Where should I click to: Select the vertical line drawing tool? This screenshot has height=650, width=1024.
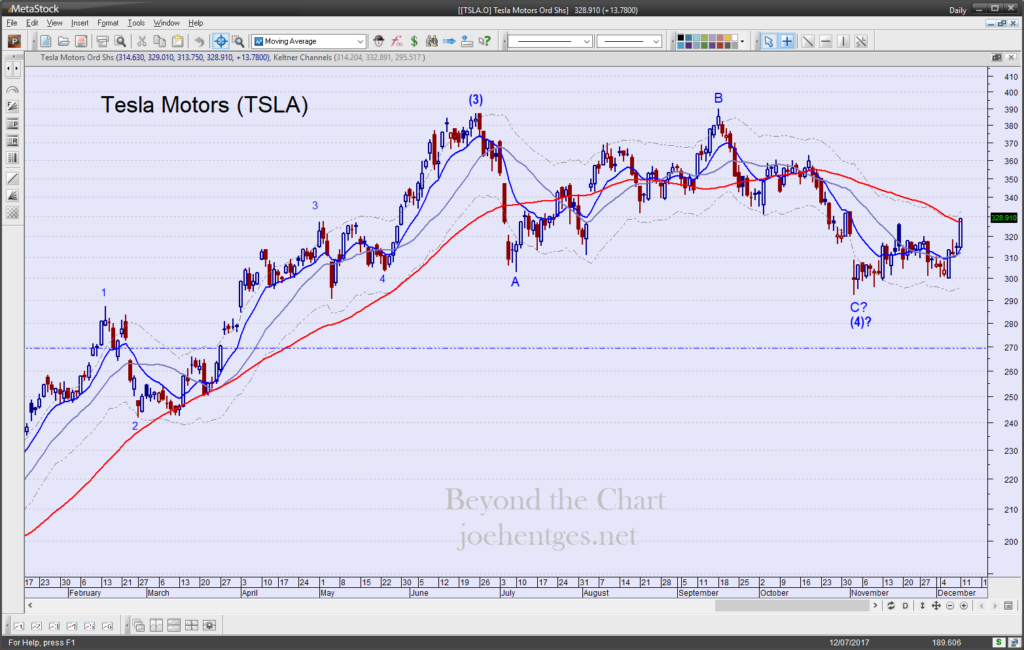tap(844, 41)
